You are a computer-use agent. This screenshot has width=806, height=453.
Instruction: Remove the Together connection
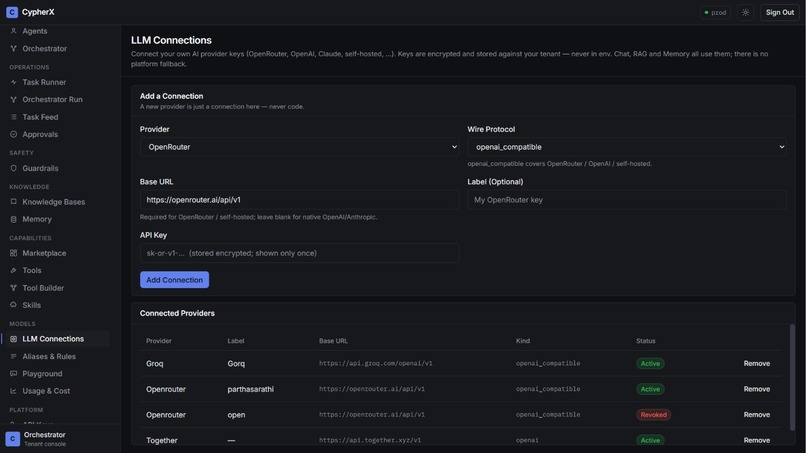point(757,440)
